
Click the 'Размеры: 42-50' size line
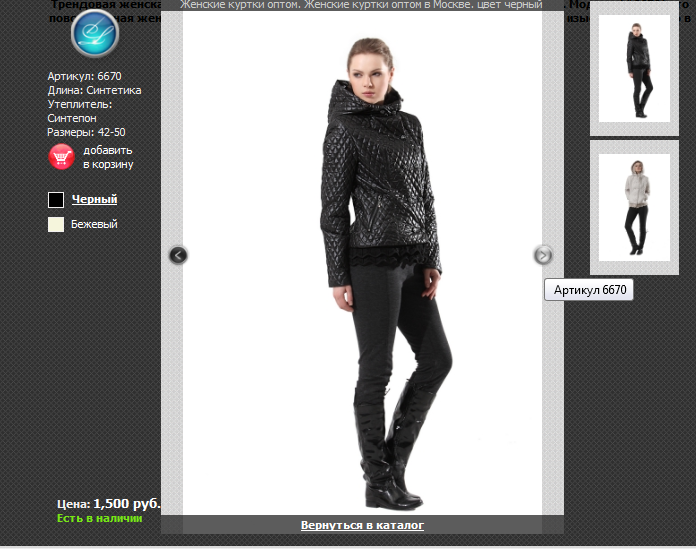pyautogui.click(x=86, y=132)
